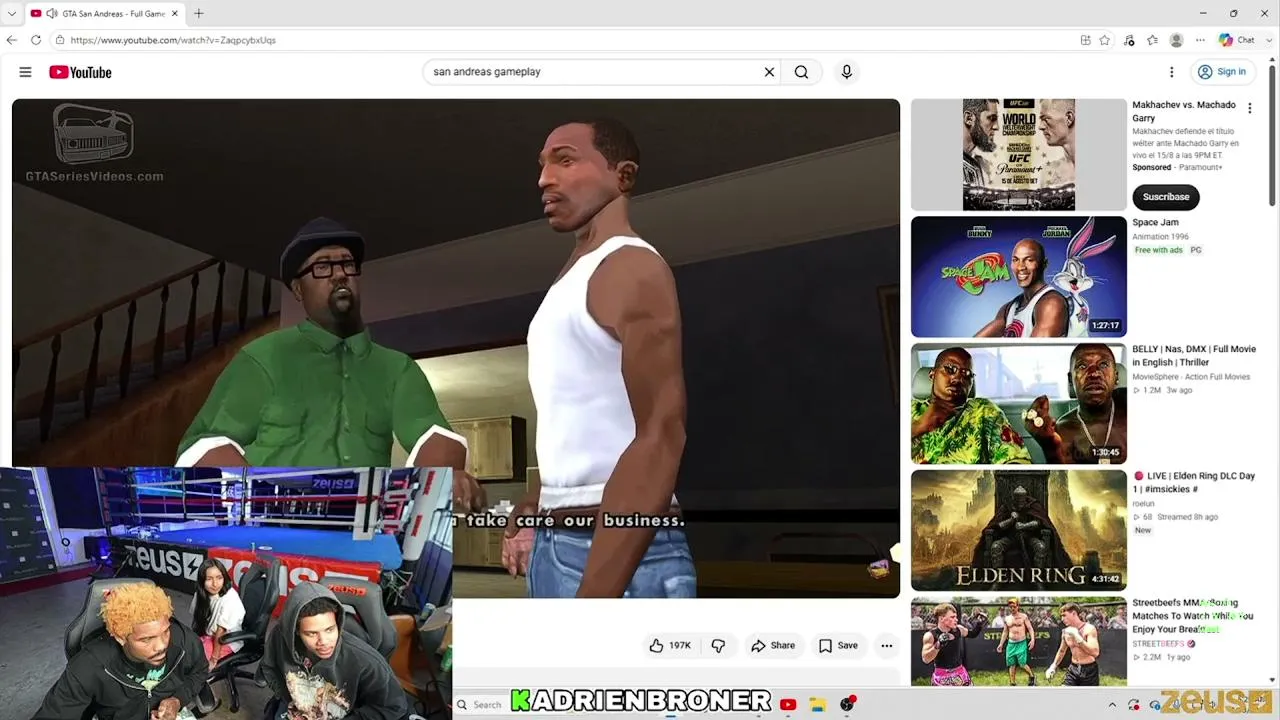This screenshot has height=720, width=1280.
Task: Open the red-badged app taskbar icon
Action: tap(848, 704)
